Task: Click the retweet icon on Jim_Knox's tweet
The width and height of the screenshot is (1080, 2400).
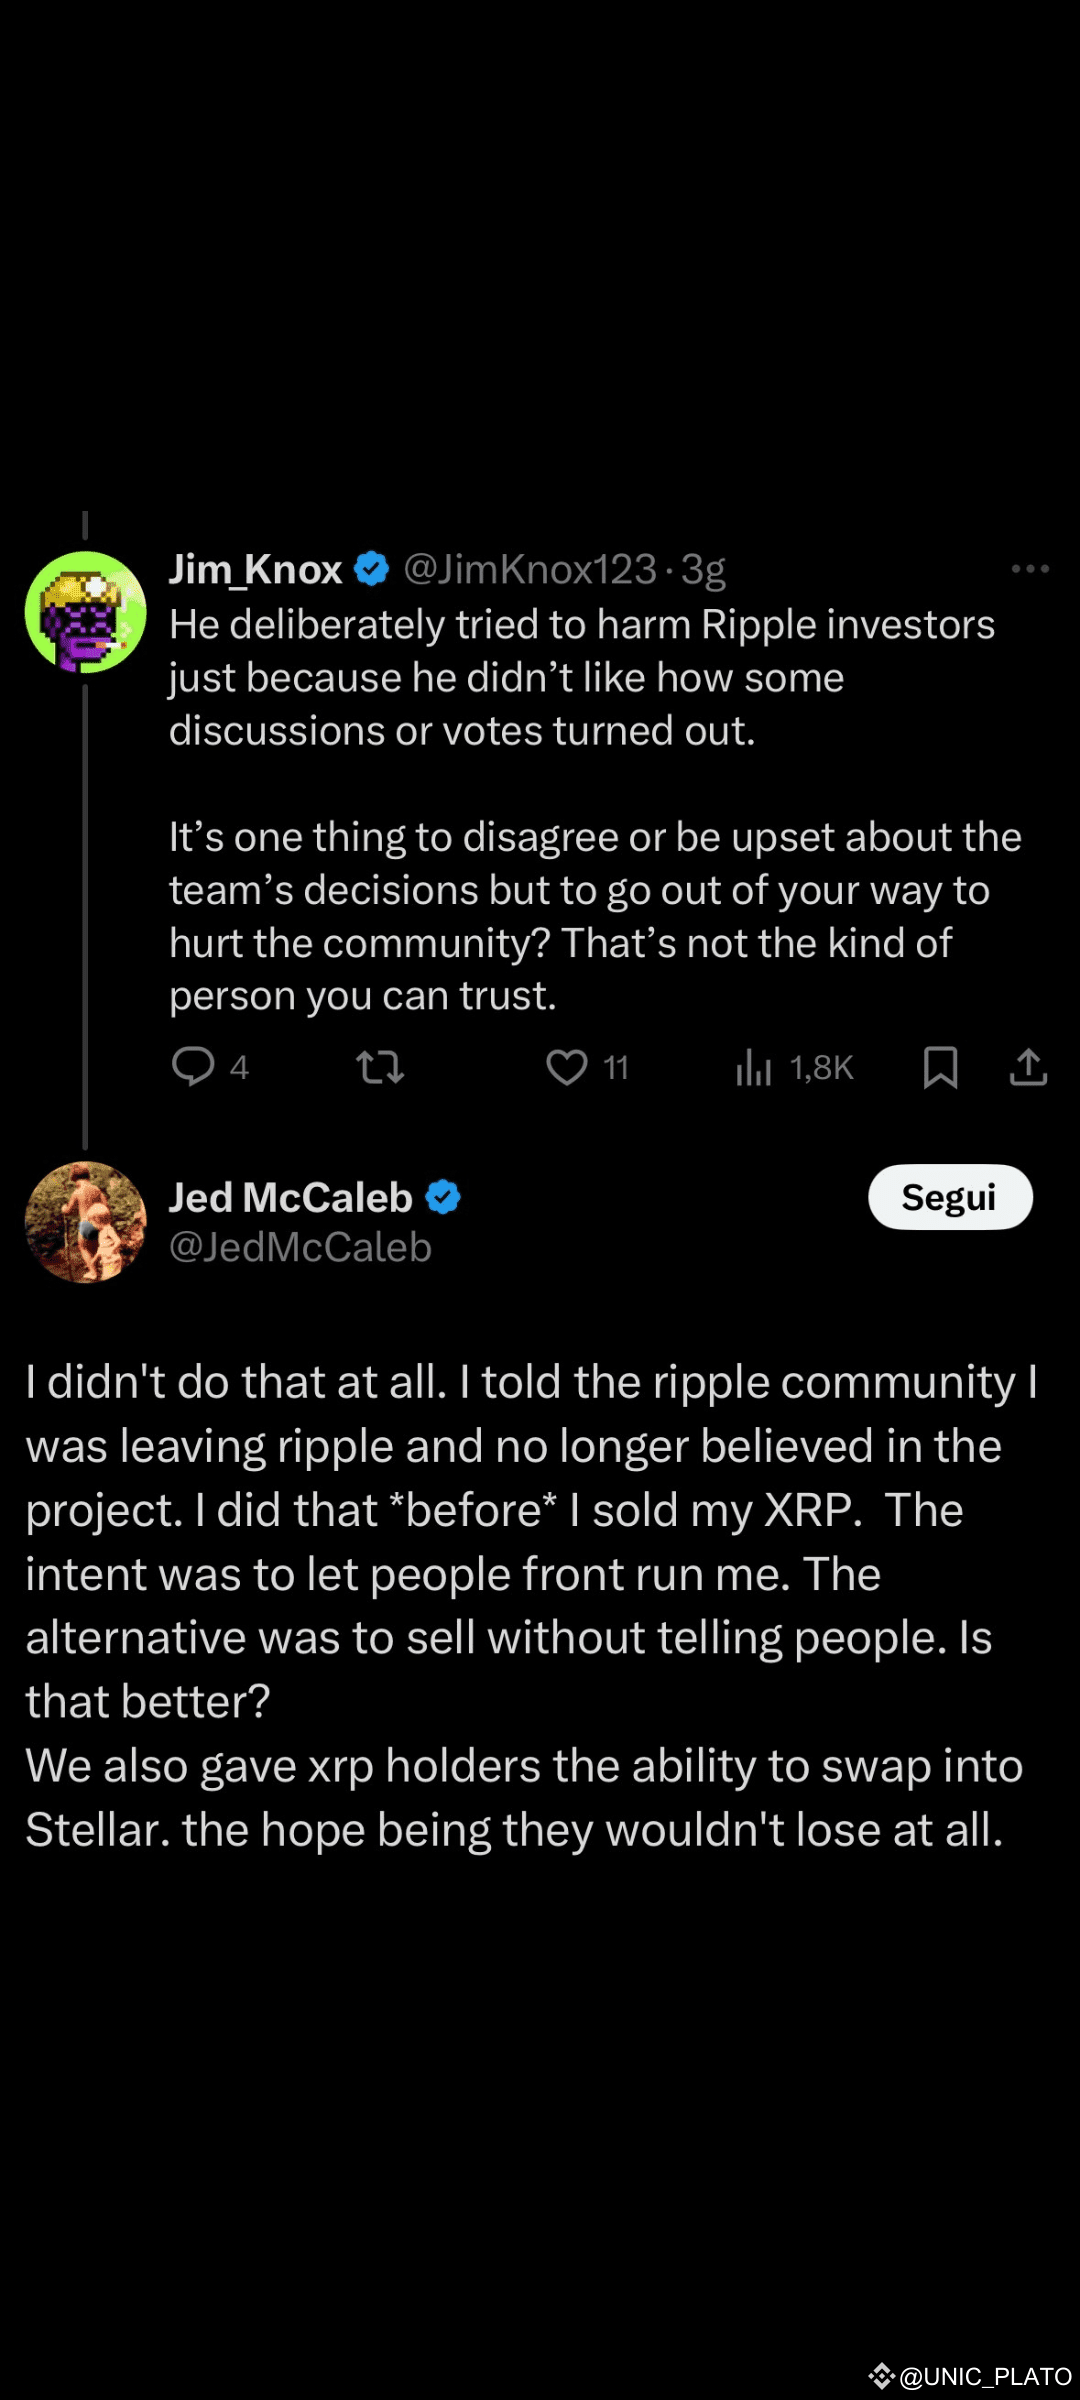Action: coord(380,1067)
